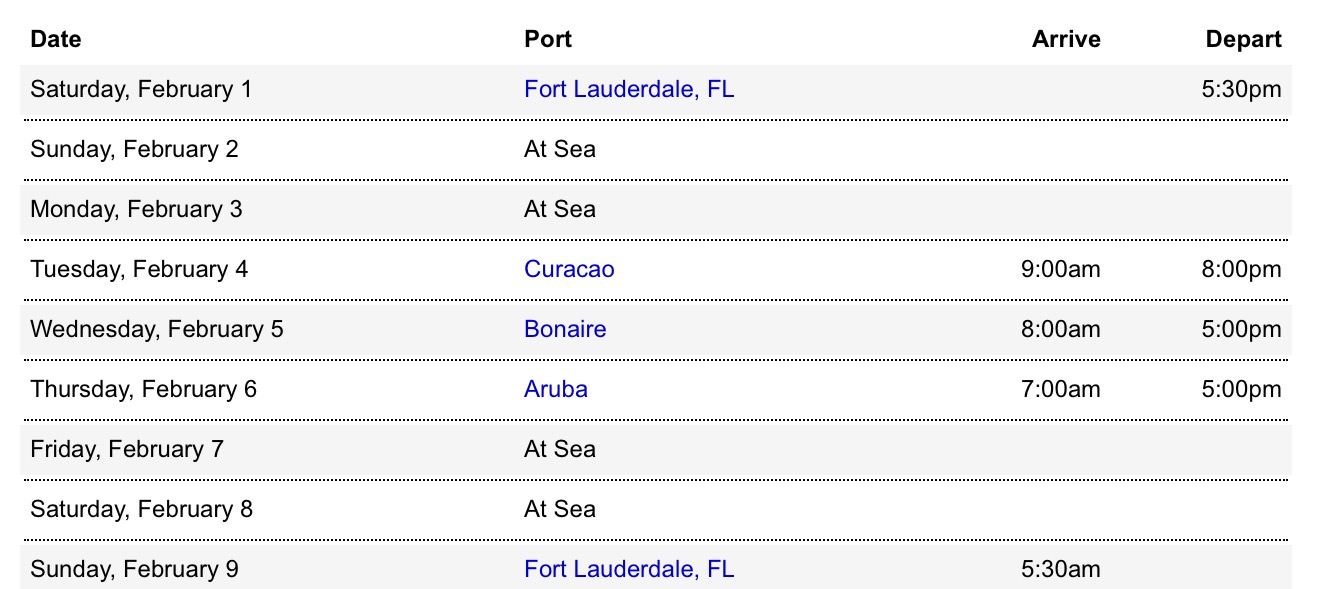Screen dimensions: 1318x589
Task: Click the 5:30am arrival time
Action: (1060, 569)
